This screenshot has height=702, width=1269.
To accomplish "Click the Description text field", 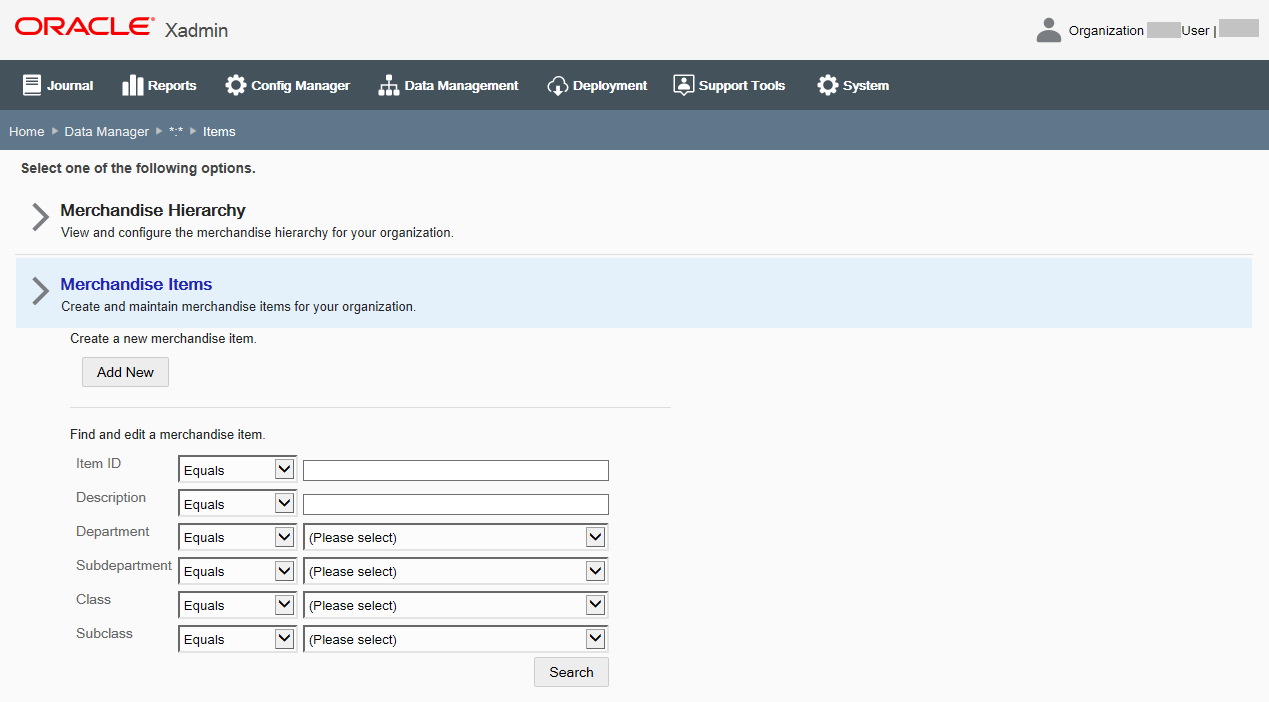I will click(x=456, y=504).
